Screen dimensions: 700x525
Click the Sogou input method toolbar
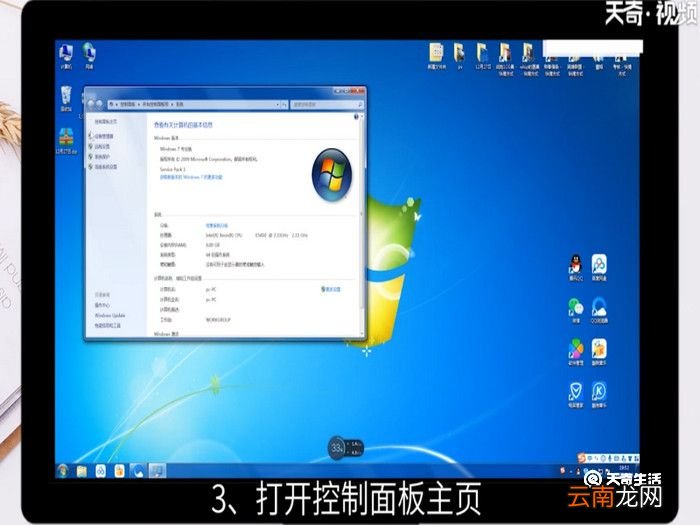tap(608, 458)
